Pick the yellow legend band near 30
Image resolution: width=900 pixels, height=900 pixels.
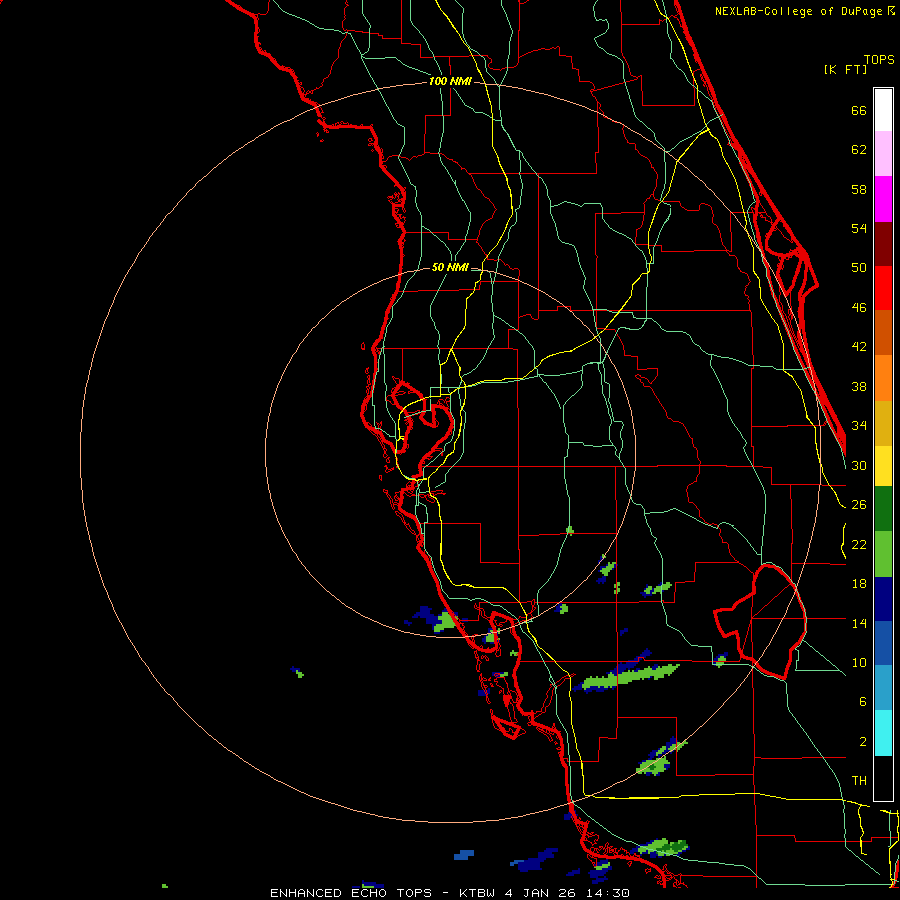point(883,466)
